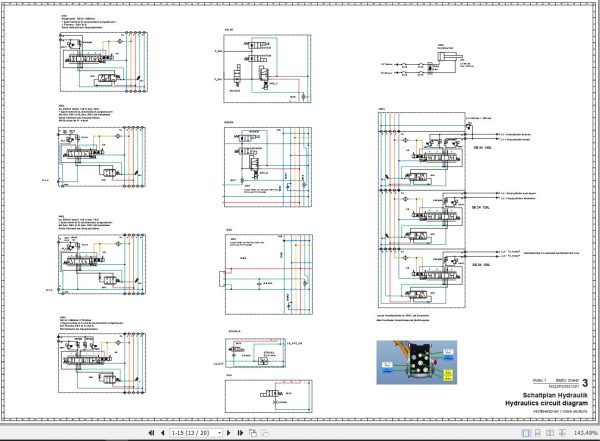Image resolution: width=600 pixels, height=441 pixels.
Task: Click the previous view icon
Action: click(253, 433)
